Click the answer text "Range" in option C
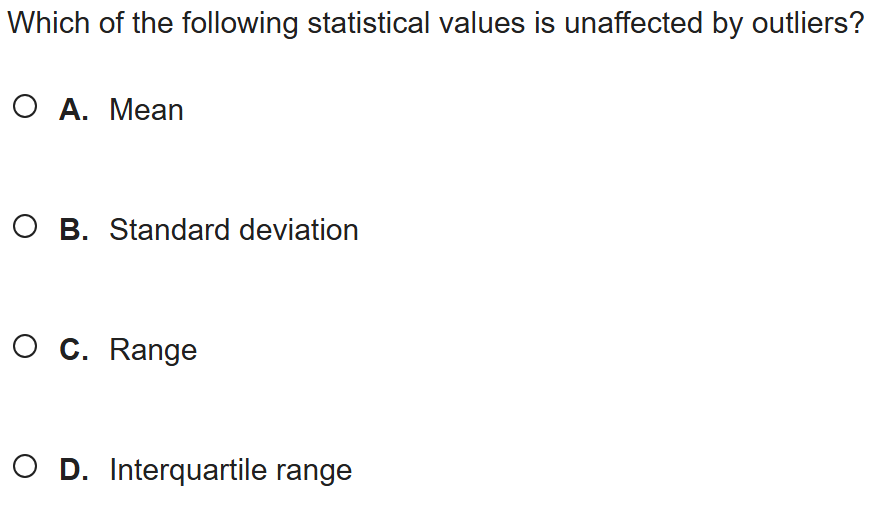This screenshot has height=516, width=872. point(153,350)
